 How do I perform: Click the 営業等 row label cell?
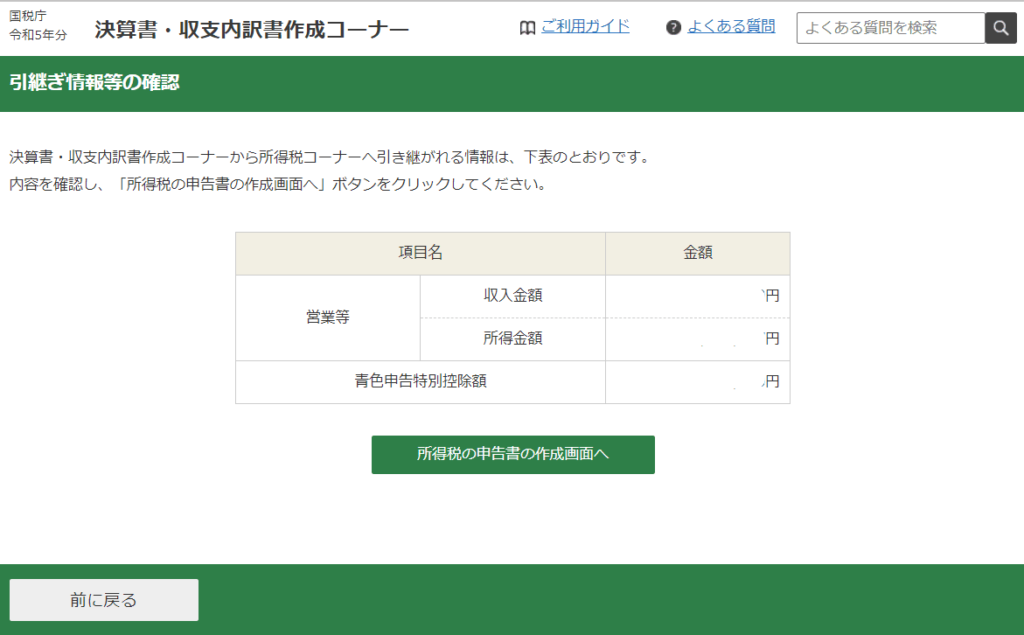click(328, 317)
